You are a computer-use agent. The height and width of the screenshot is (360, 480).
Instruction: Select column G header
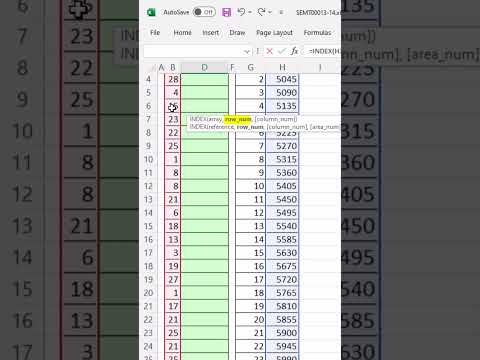[x=251, y=68]
